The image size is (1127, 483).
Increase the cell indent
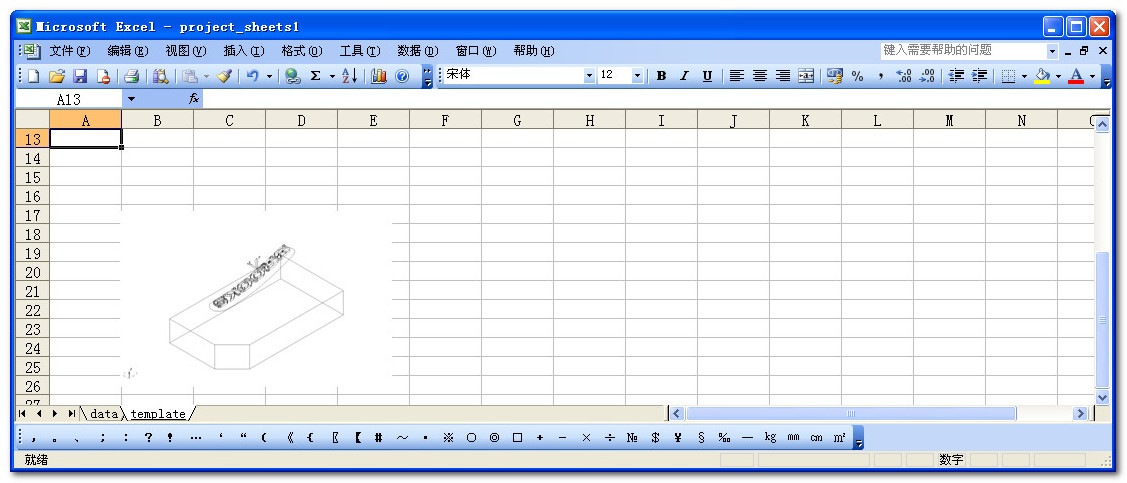(979, 76)
